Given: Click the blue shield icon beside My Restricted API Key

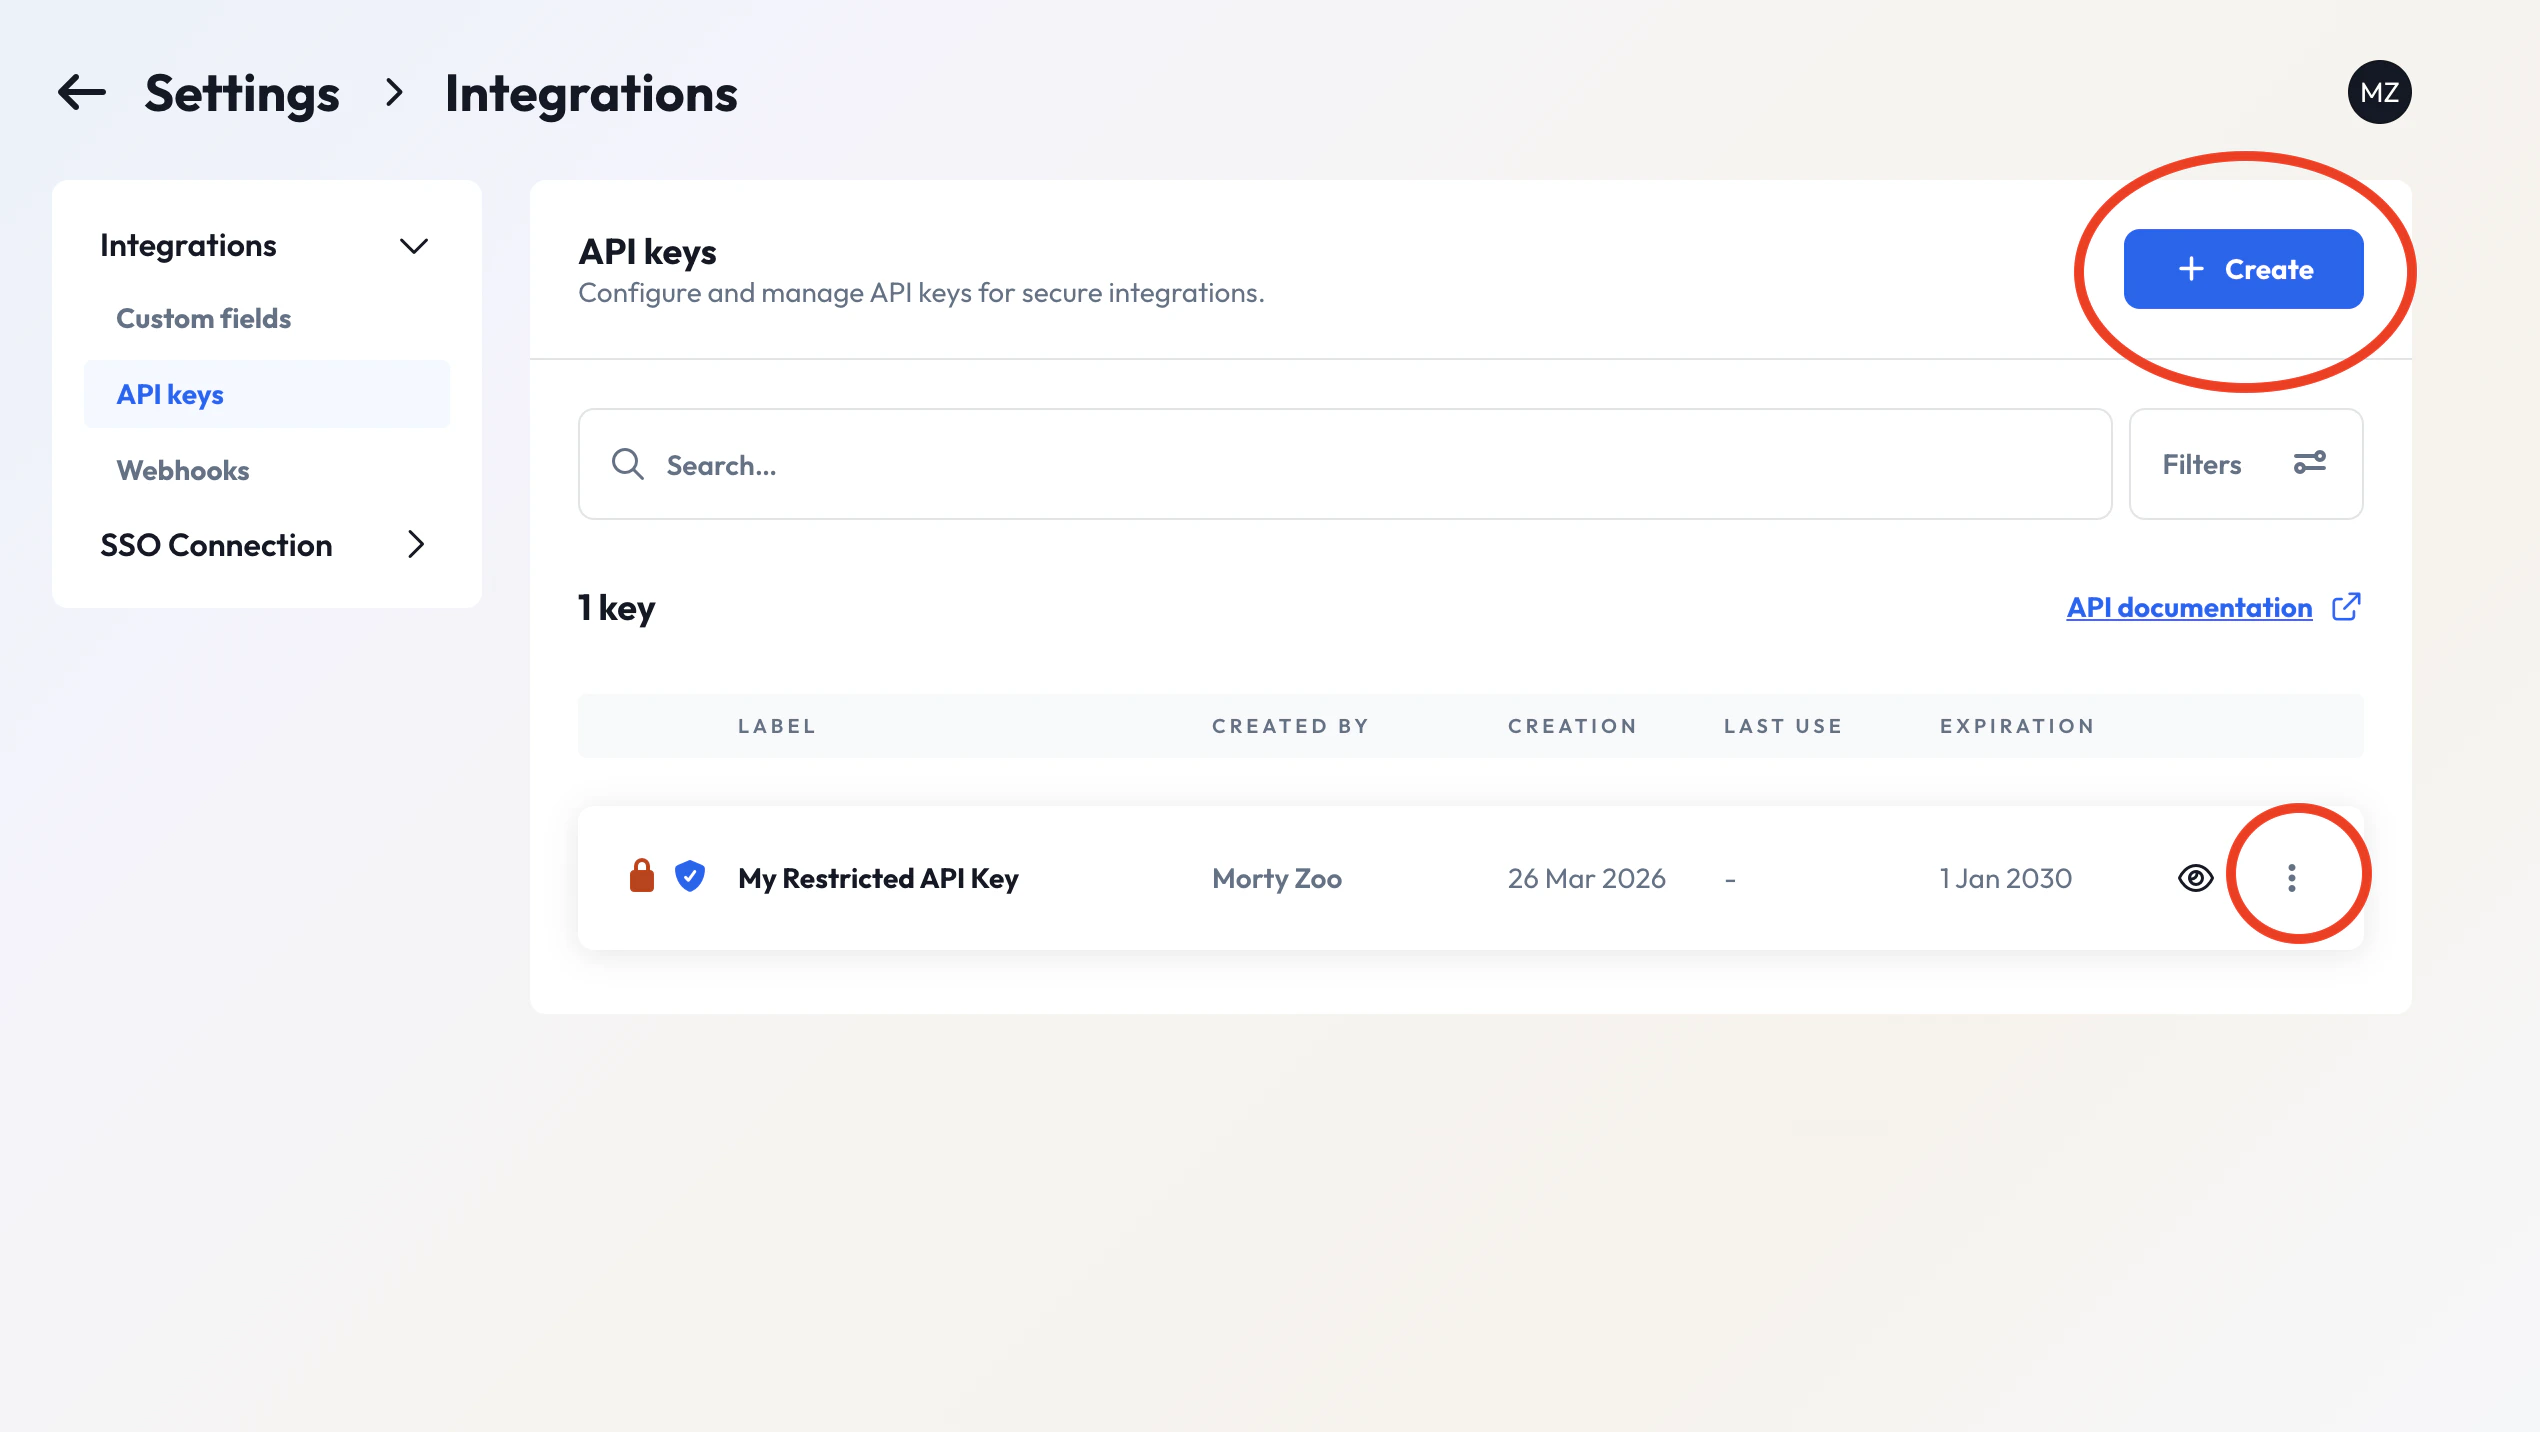Looking at the screenshot, I should (689, 877).
